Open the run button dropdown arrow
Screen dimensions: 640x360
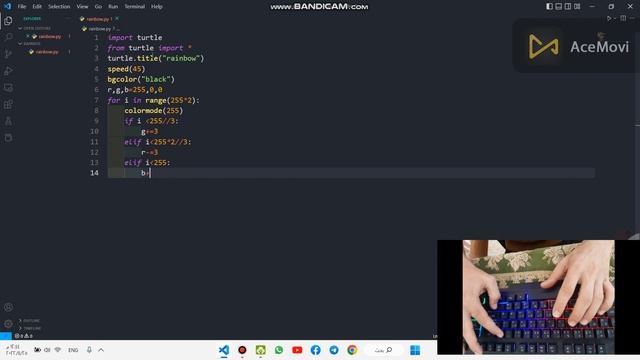tap(615, 18)
